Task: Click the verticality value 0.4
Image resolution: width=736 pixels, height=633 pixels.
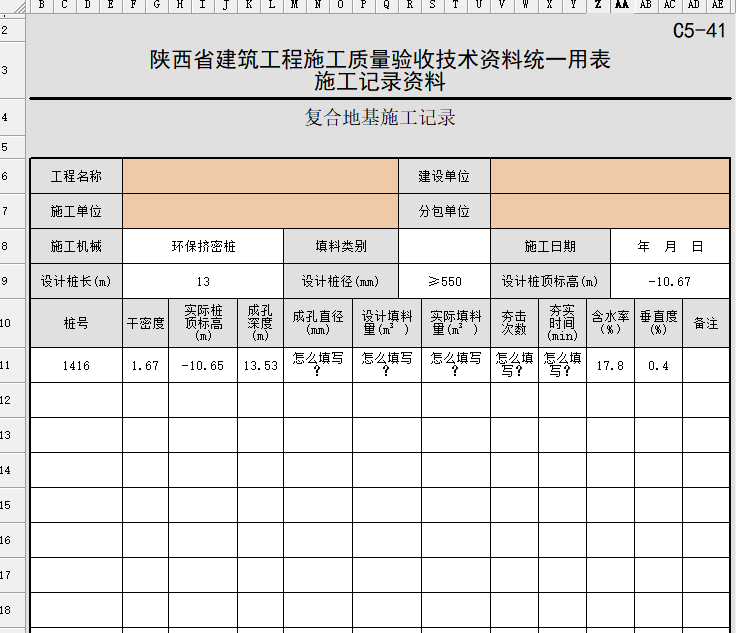Action: tap(658, 366)
